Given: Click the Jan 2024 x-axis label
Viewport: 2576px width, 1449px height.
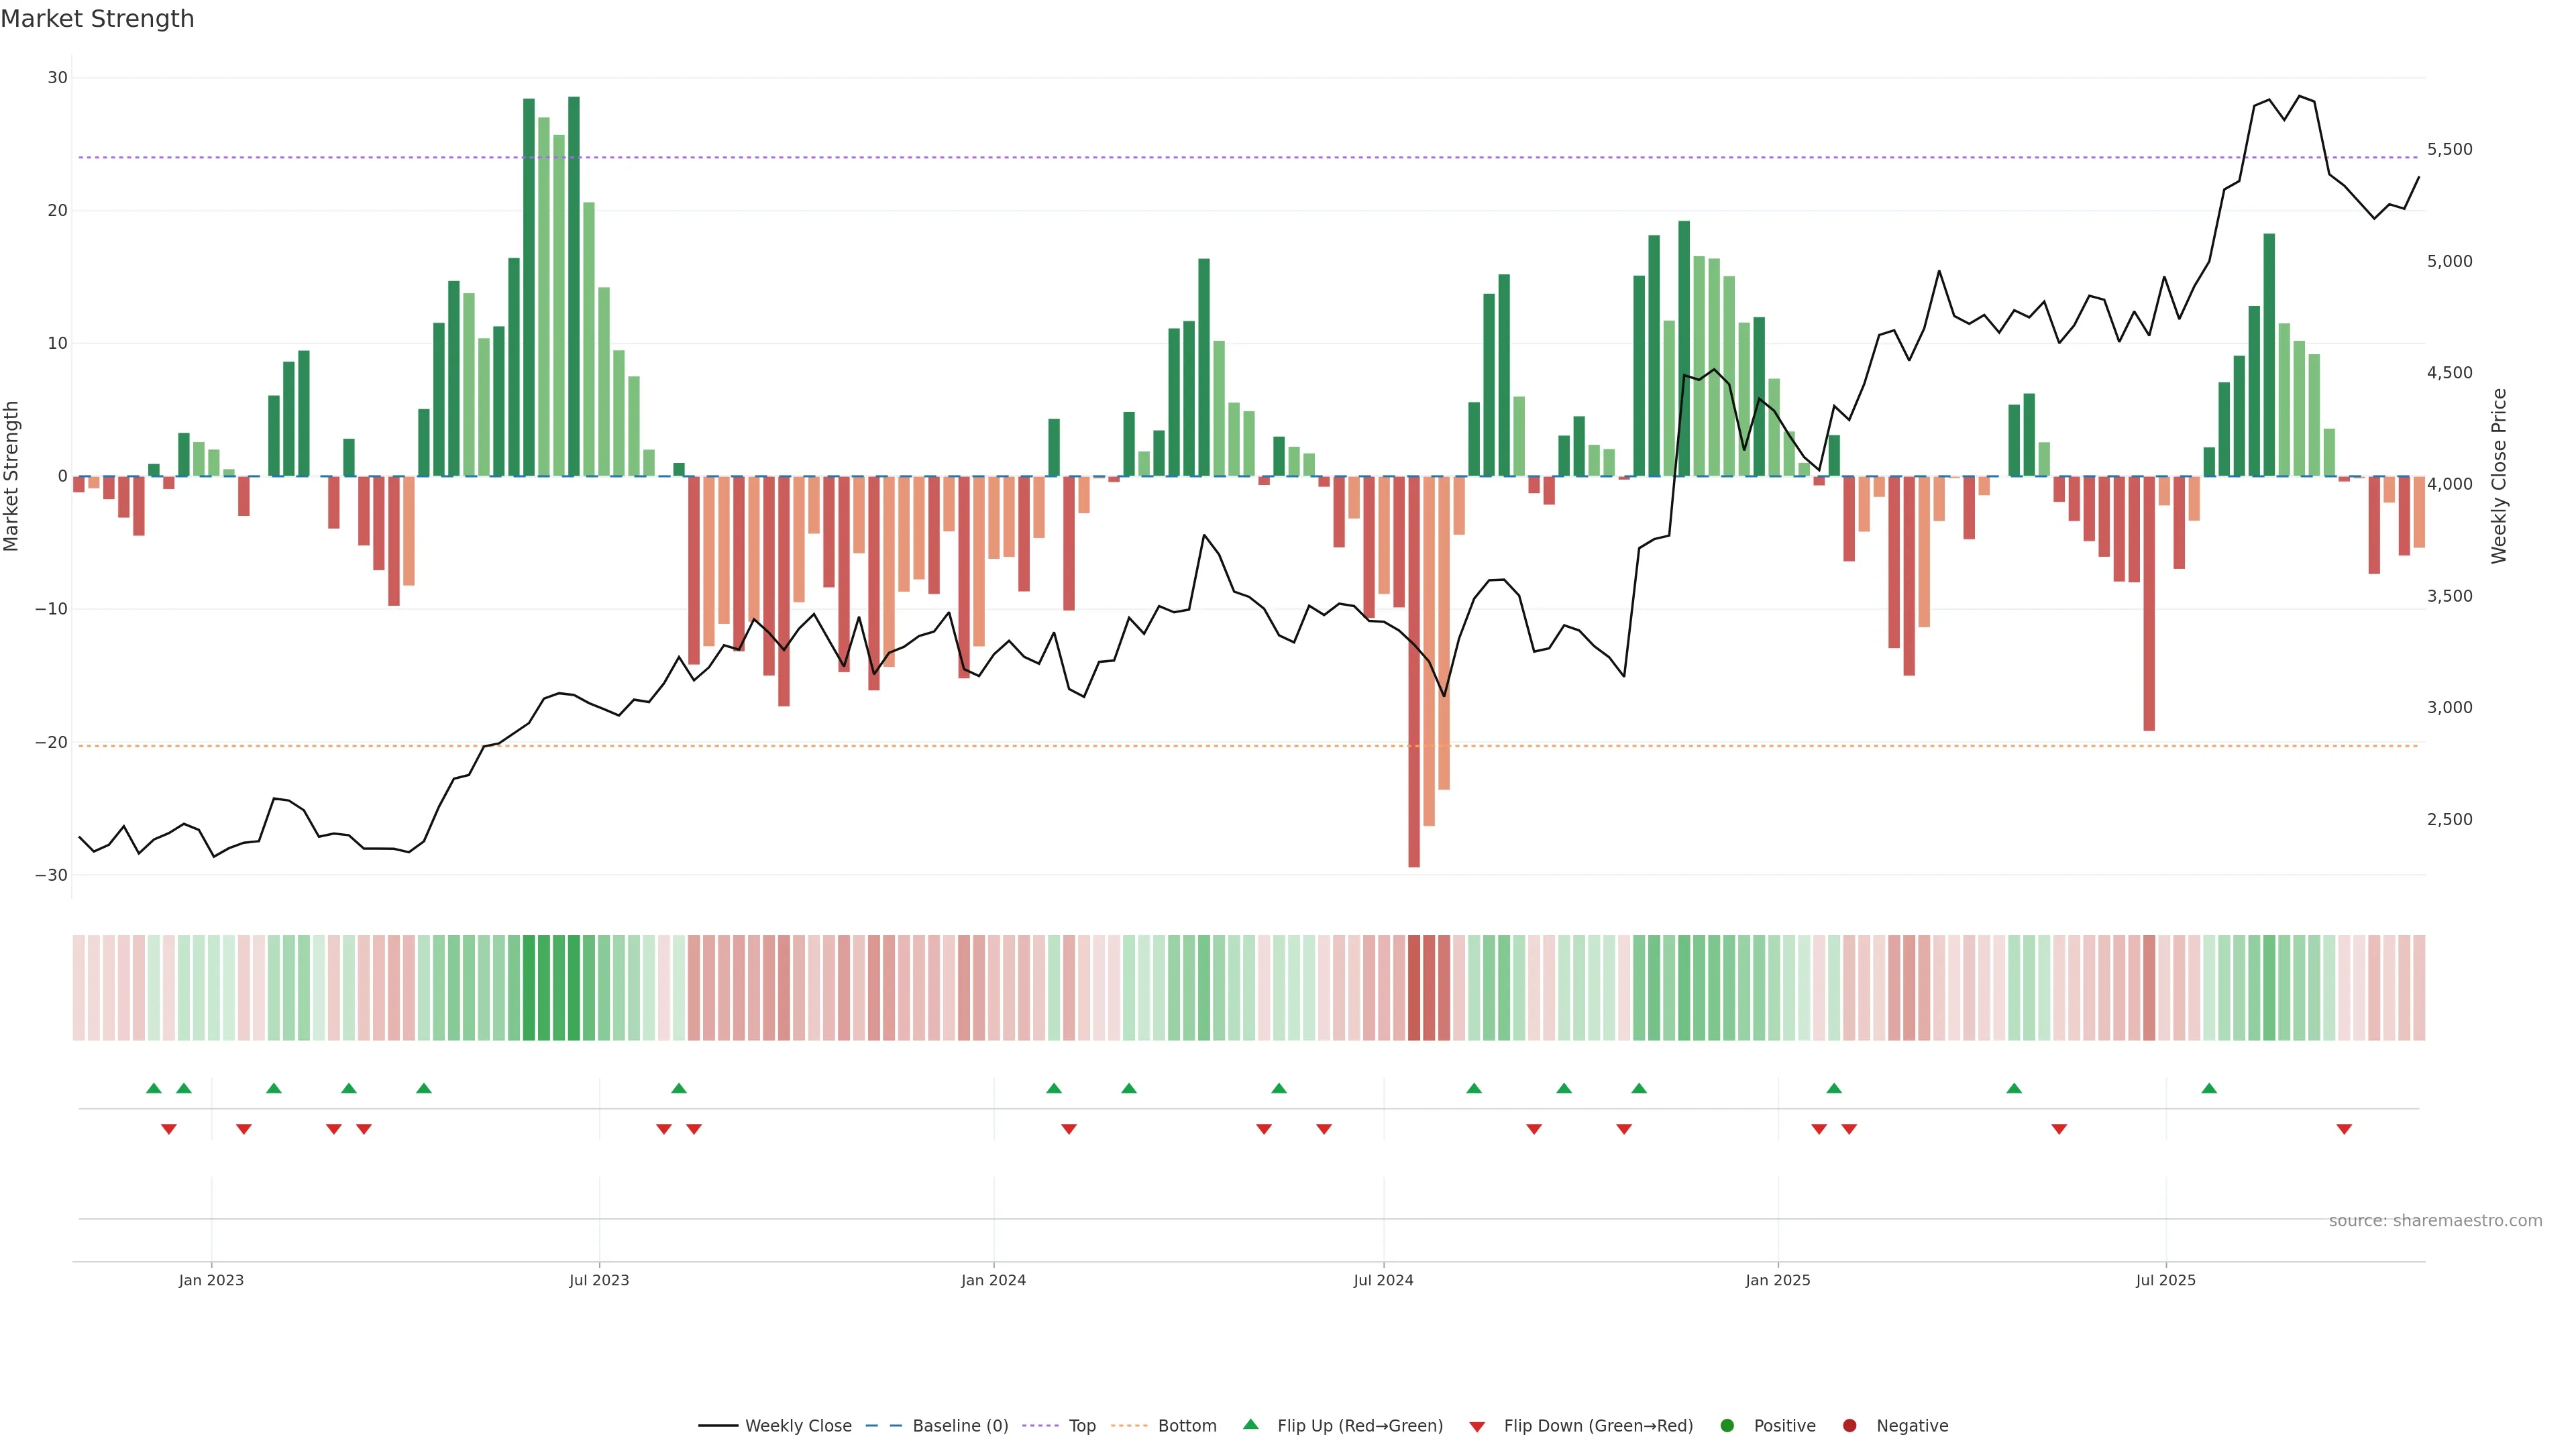Looking at the screenshot, I should point(993,1280).
